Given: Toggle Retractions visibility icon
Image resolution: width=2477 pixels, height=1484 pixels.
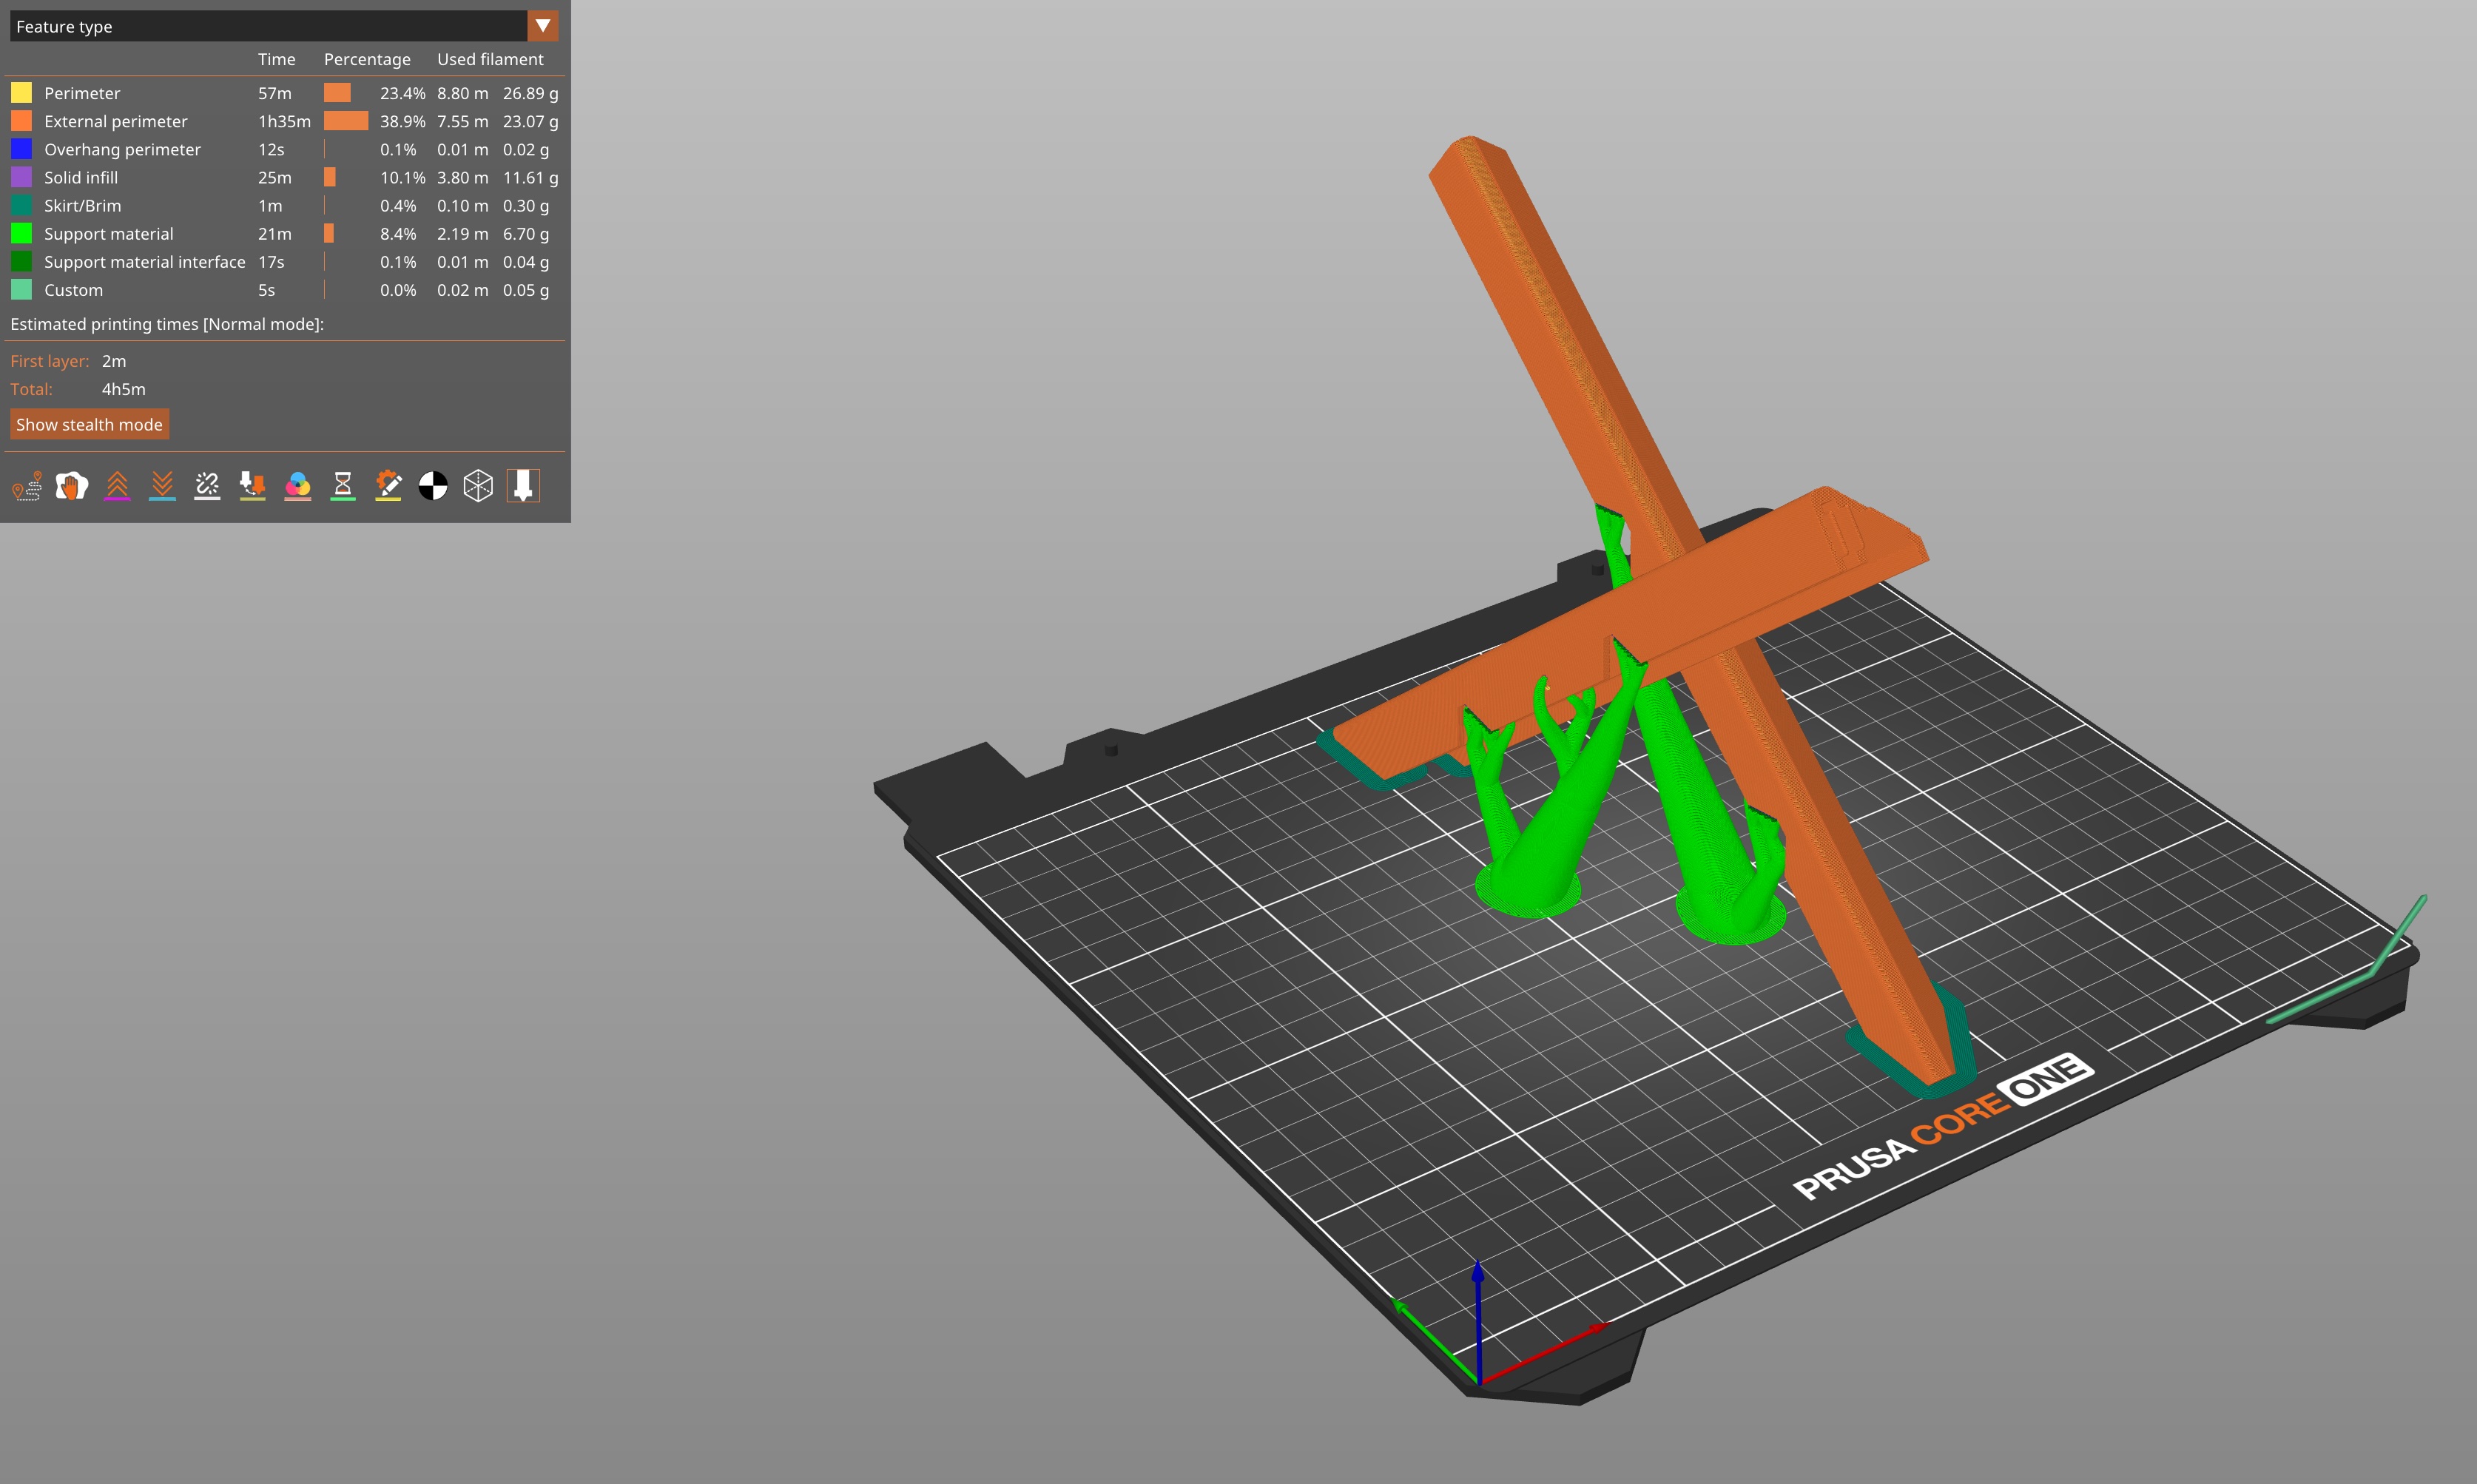Looking at the screenshot, I should [117, 486].
